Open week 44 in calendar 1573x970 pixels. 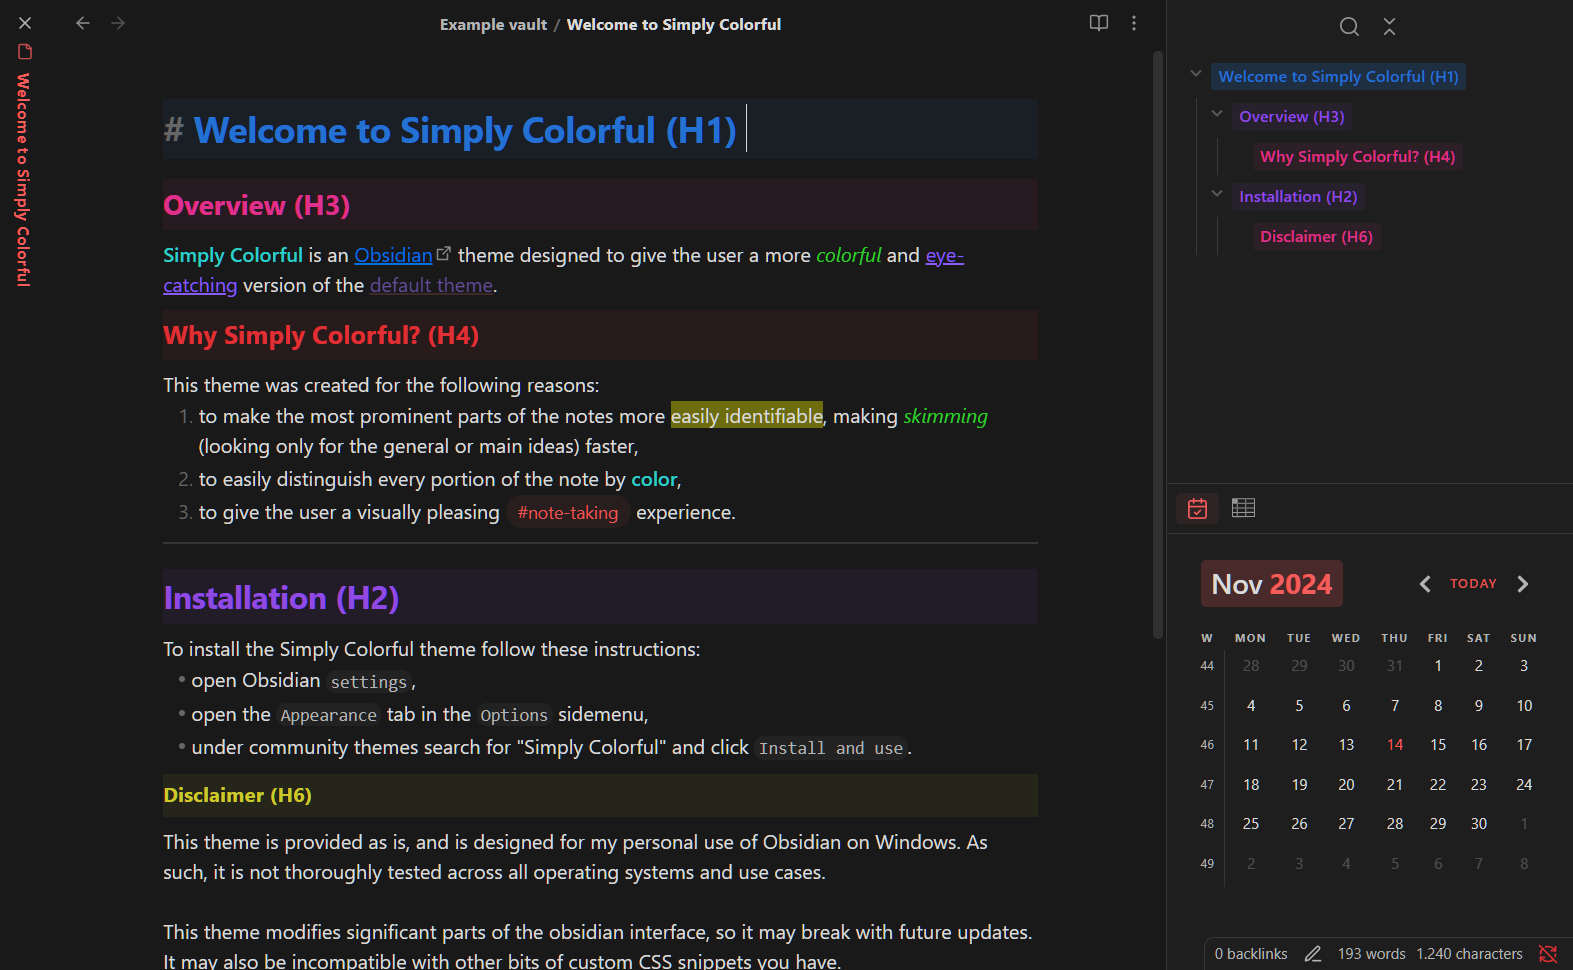tap(1207, 666)
